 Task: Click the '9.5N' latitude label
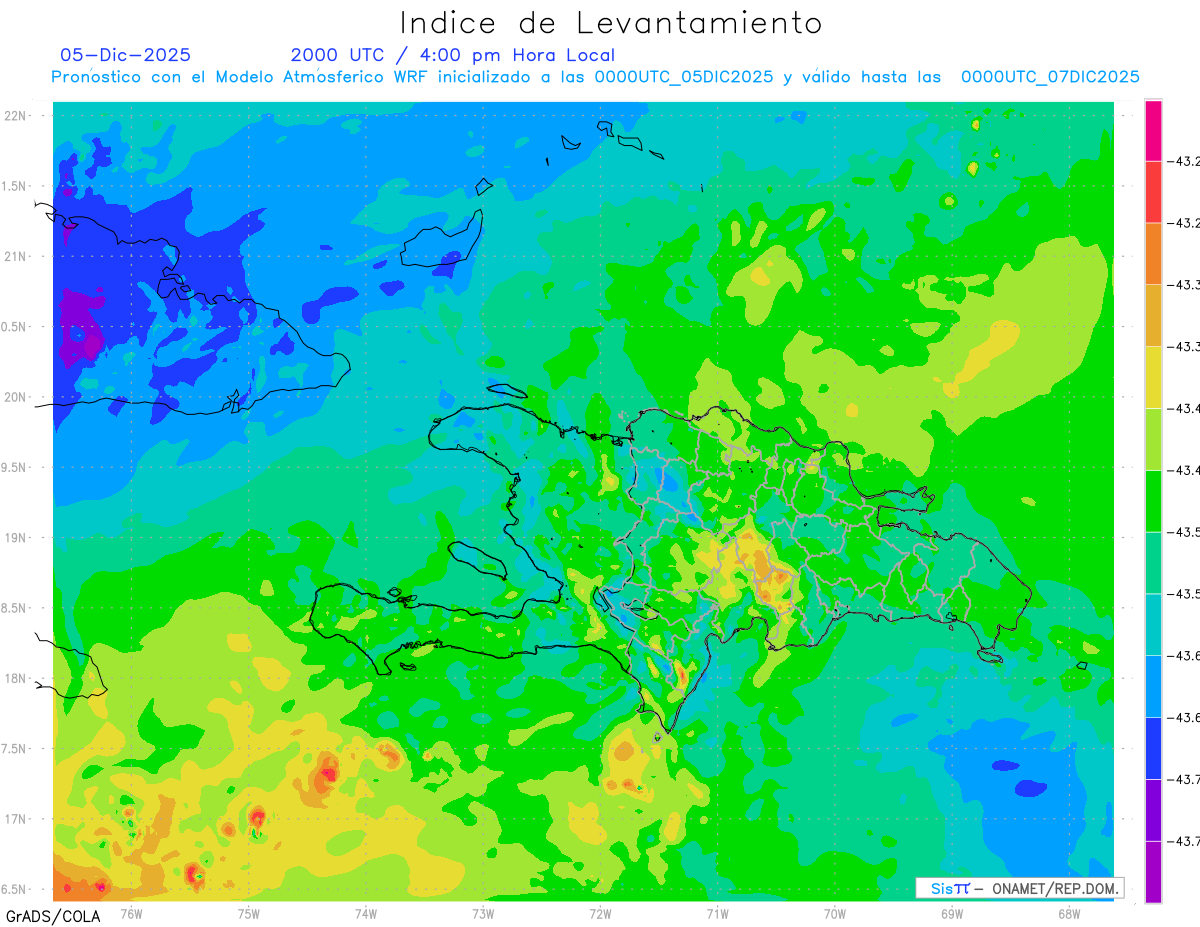coord(14,467)
